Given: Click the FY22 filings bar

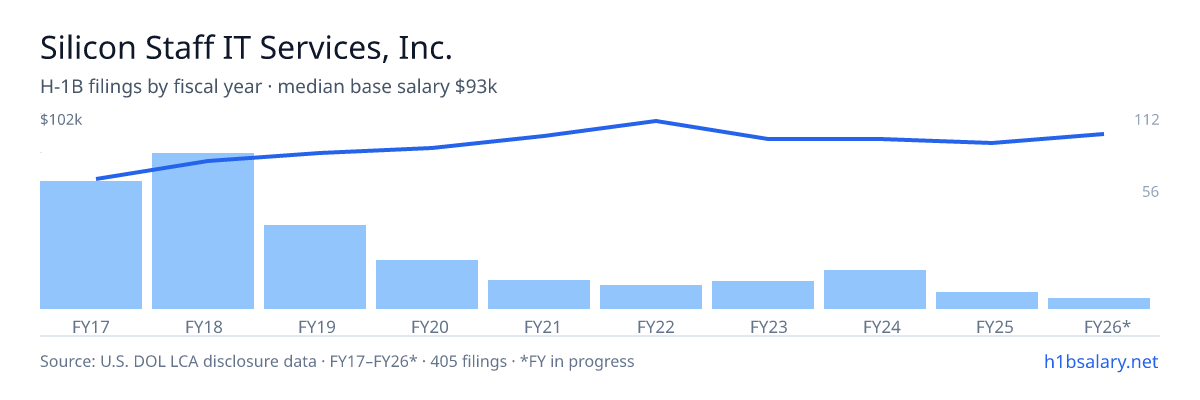Looking at the screenshot, I should pyautogui.click(x=651, y=297).
